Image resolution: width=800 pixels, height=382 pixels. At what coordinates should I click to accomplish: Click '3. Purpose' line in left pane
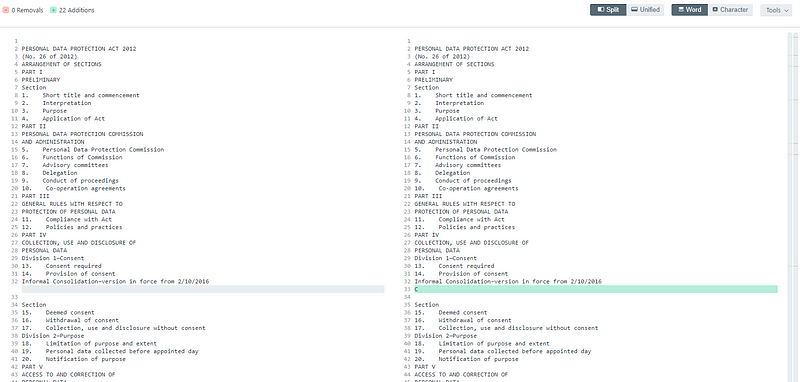click(x=44, y=111)
